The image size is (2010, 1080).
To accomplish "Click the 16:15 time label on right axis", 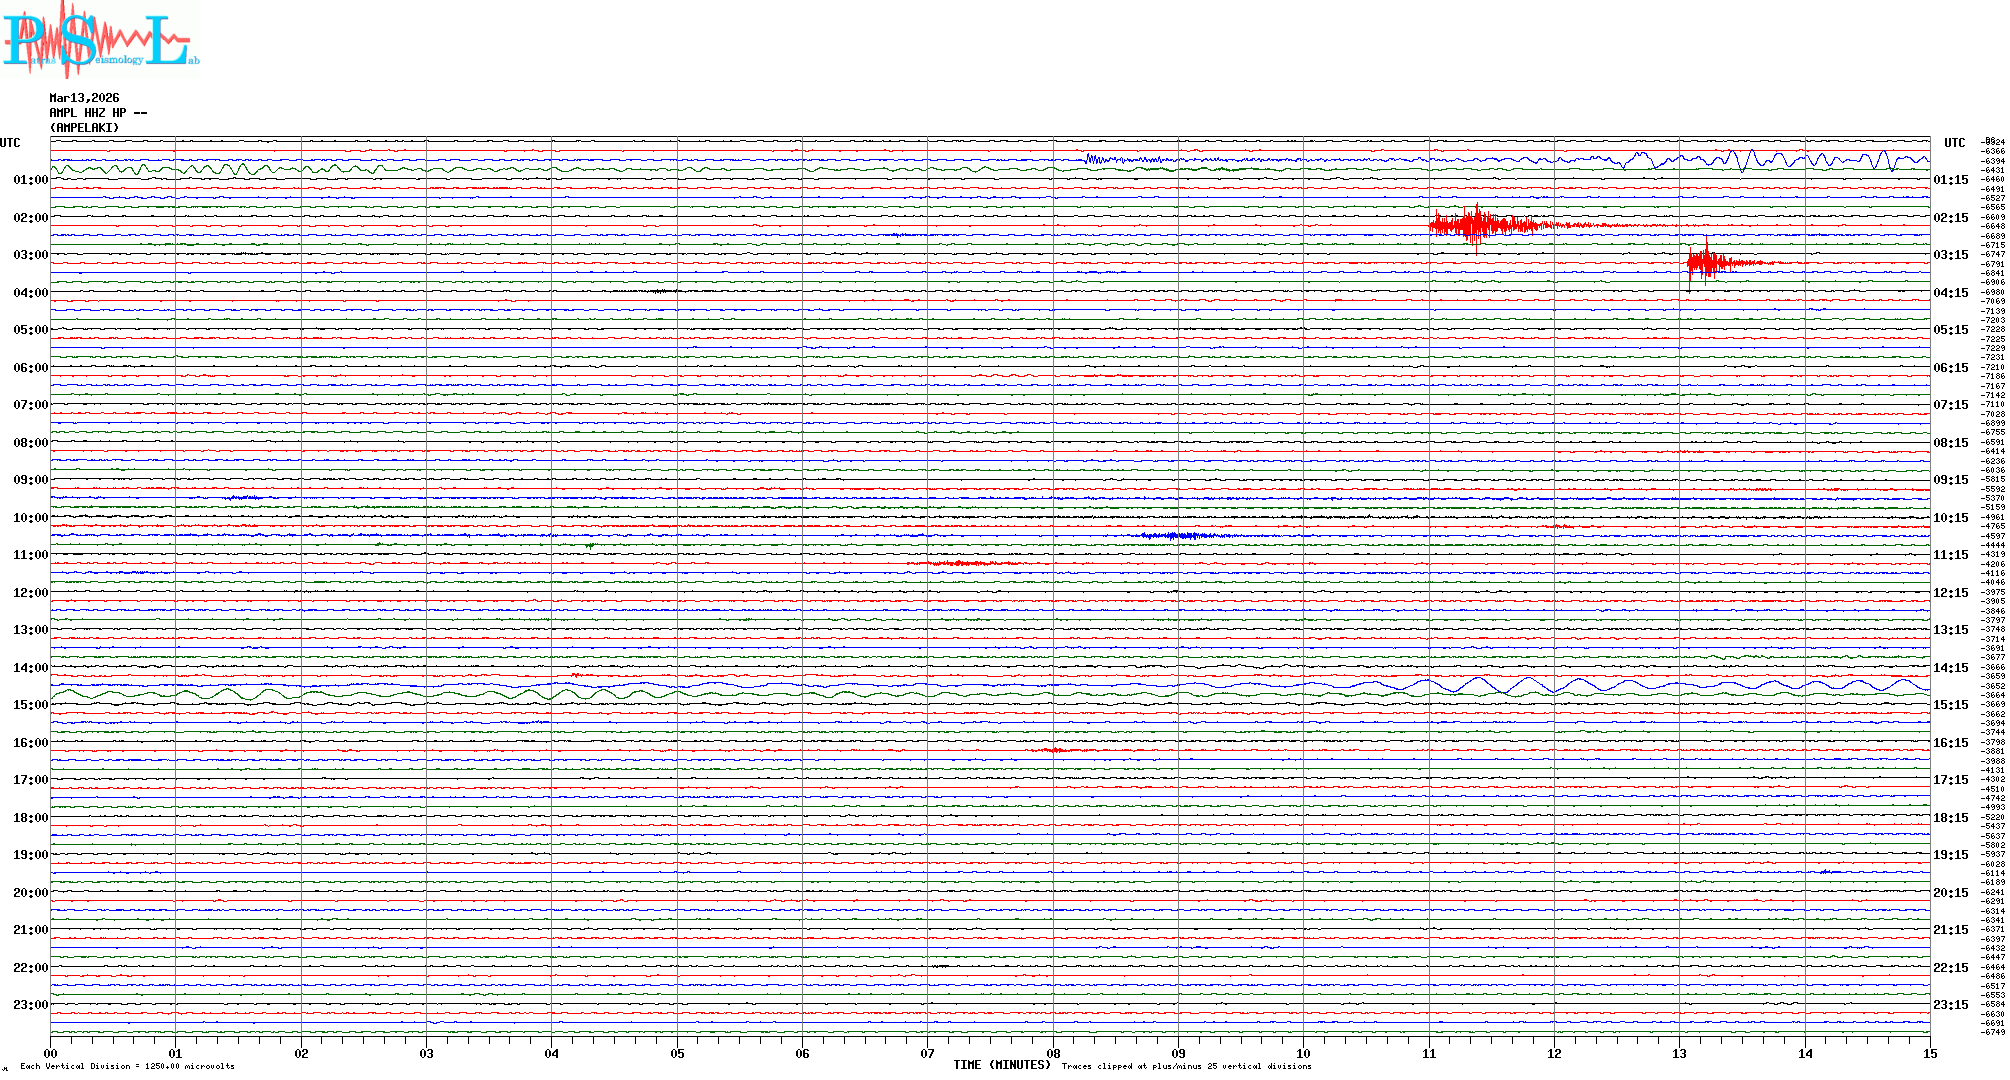I will tap(1950, 743).
